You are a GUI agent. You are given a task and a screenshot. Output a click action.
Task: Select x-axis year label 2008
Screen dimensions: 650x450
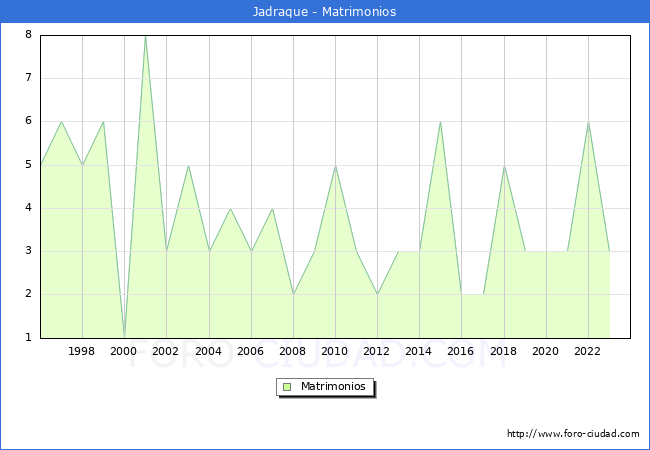coord(292,351)
